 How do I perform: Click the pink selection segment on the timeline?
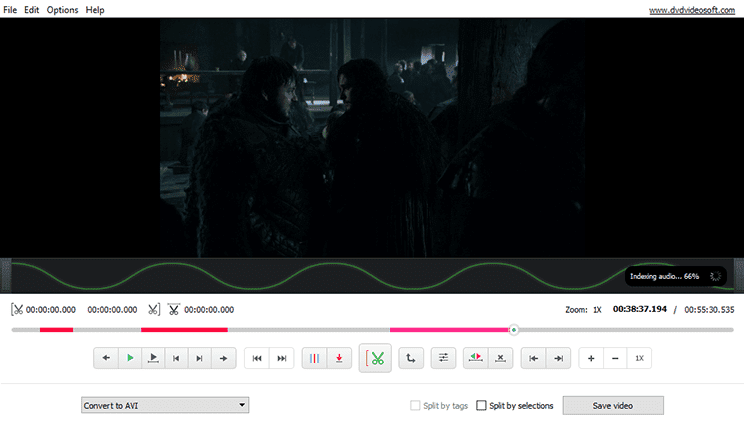coord(449,330)
